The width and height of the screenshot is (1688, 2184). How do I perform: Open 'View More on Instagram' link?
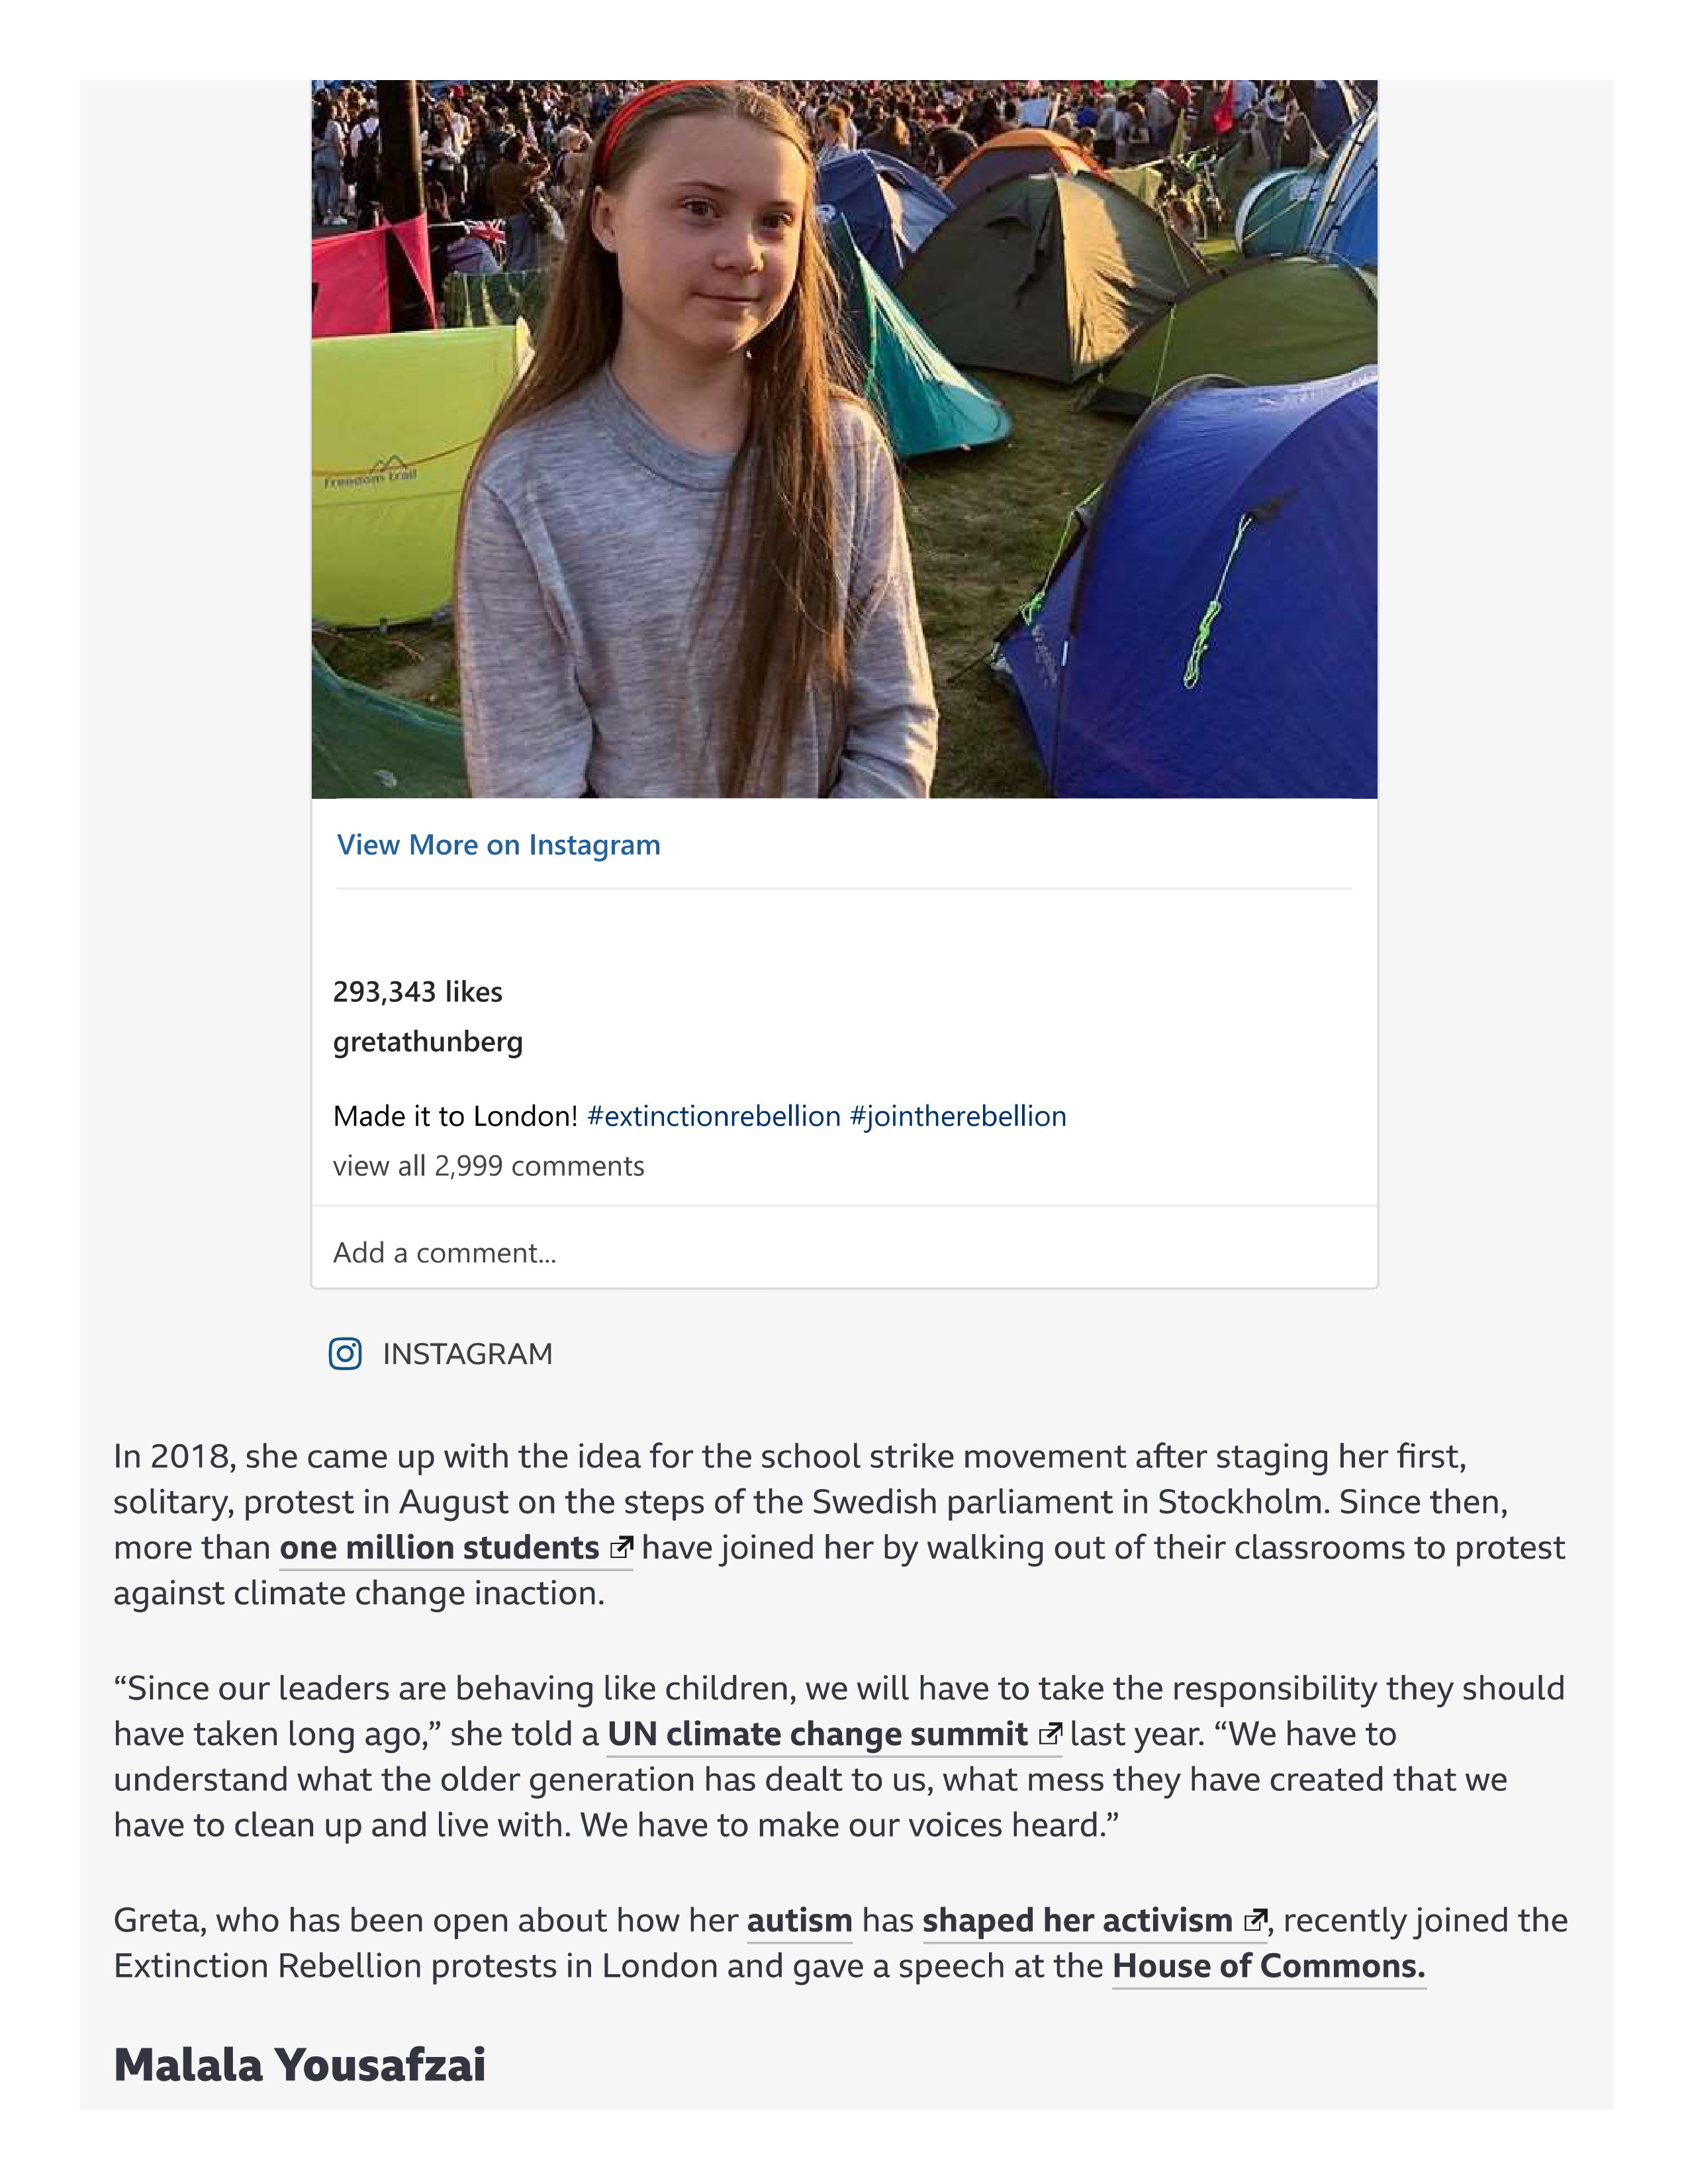click(x=498, y=845)
